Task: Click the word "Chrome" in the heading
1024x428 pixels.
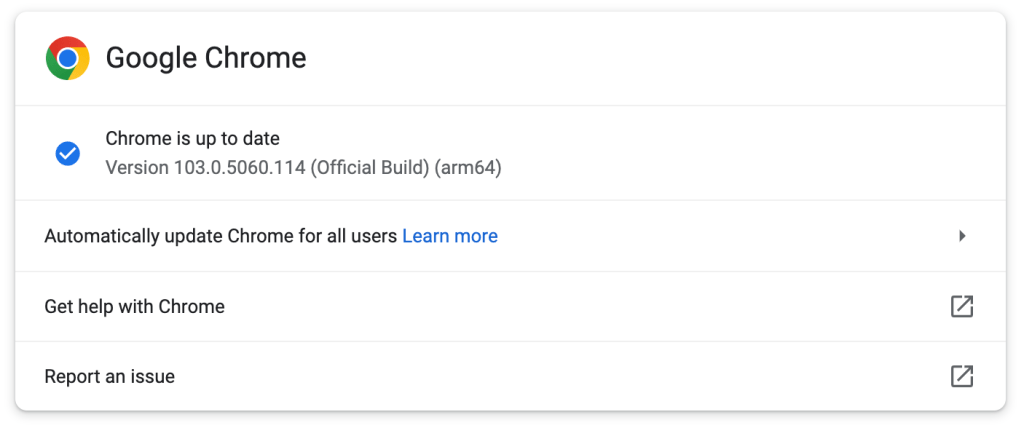Action: pos(255,58)
